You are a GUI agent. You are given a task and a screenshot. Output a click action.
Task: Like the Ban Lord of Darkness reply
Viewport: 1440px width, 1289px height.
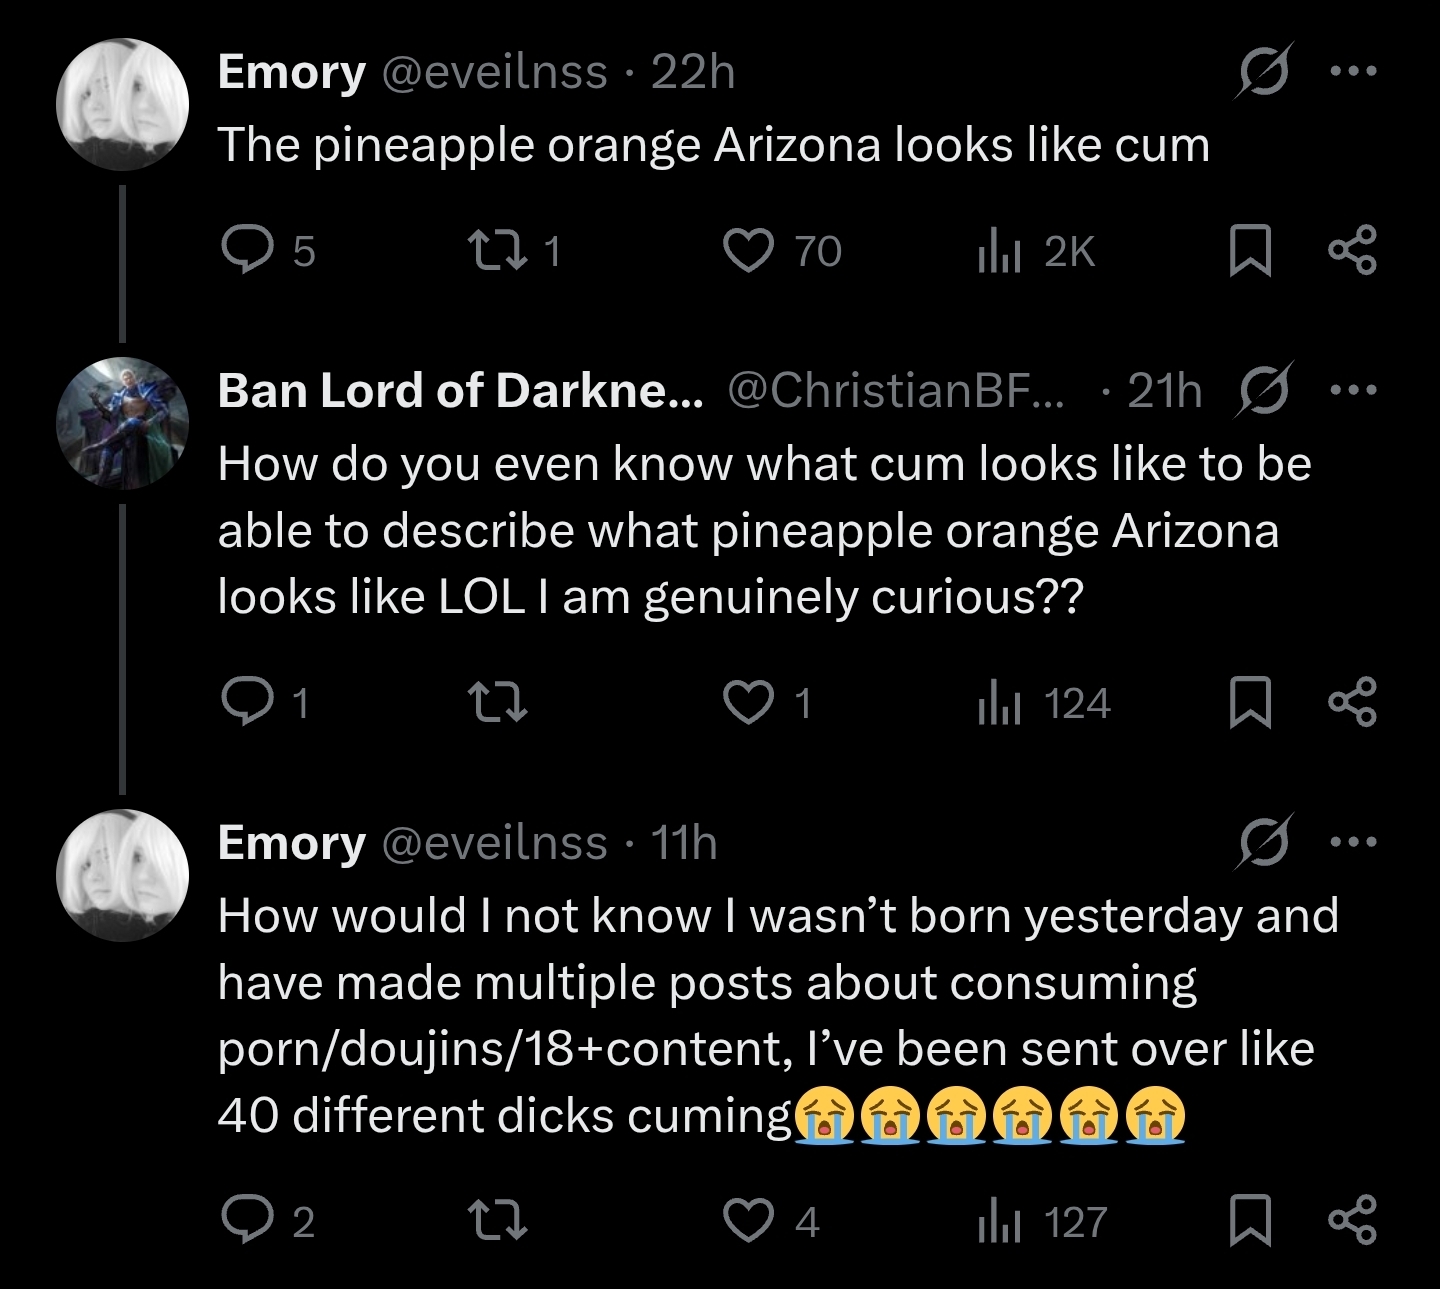point(749,702)
